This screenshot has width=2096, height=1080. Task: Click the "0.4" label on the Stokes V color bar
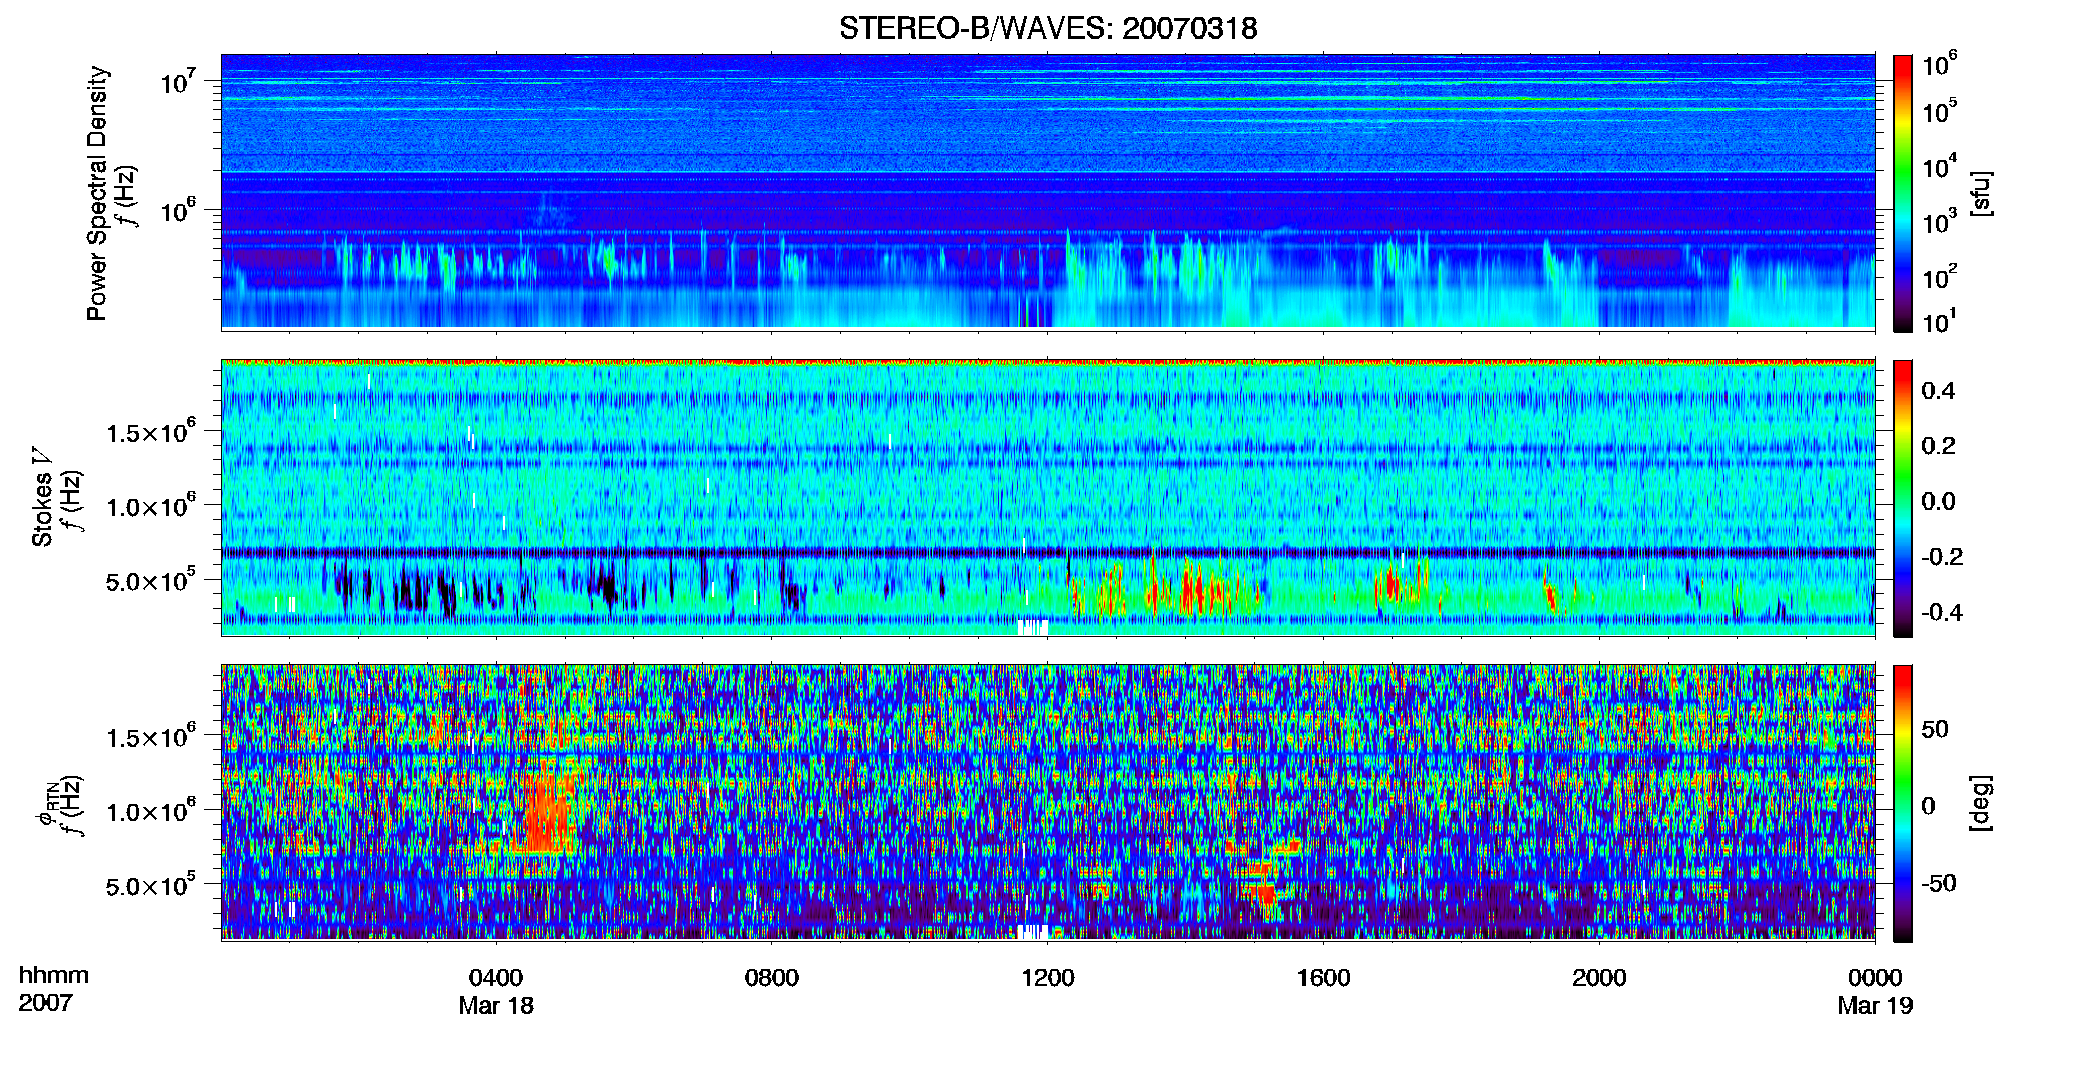[x=1938, y=391]
